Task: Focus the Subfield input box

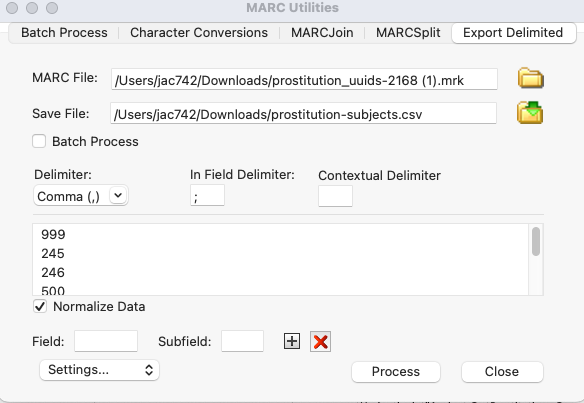Action: point(242,341)
